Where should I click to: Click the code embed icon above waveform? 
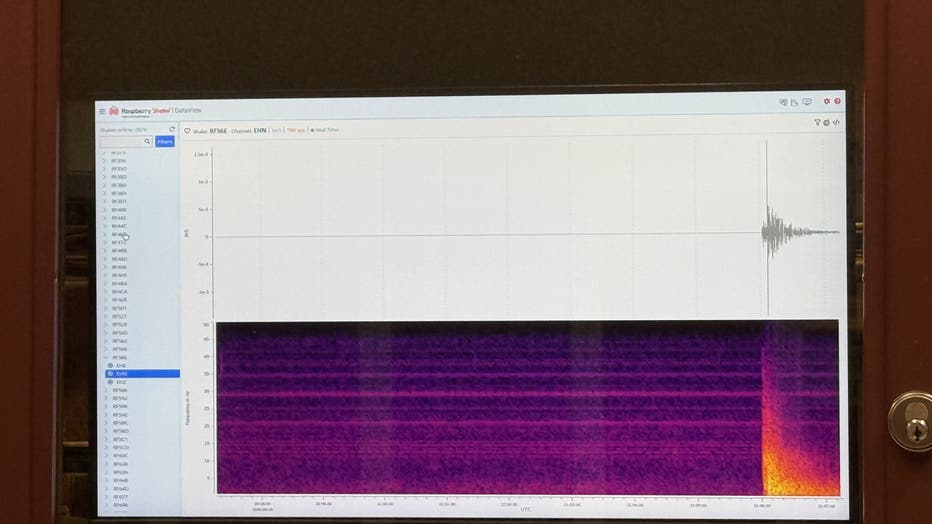point(836,122)
